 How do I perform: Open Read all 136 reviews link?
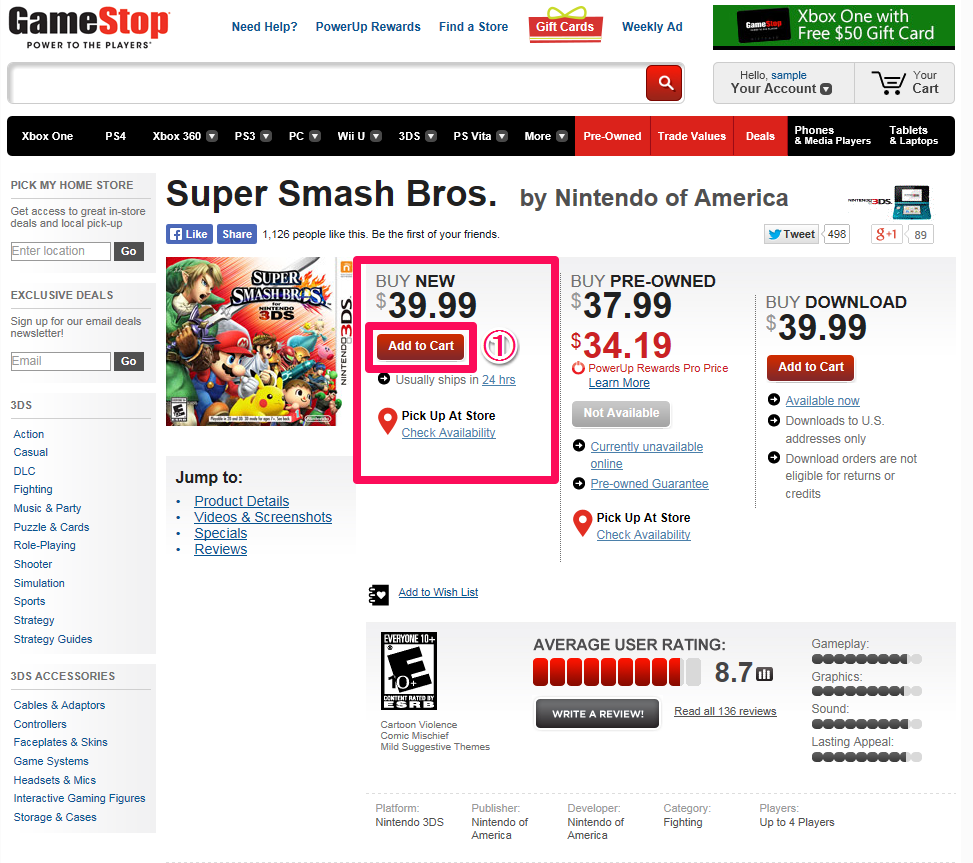click(x=725, y=711)
